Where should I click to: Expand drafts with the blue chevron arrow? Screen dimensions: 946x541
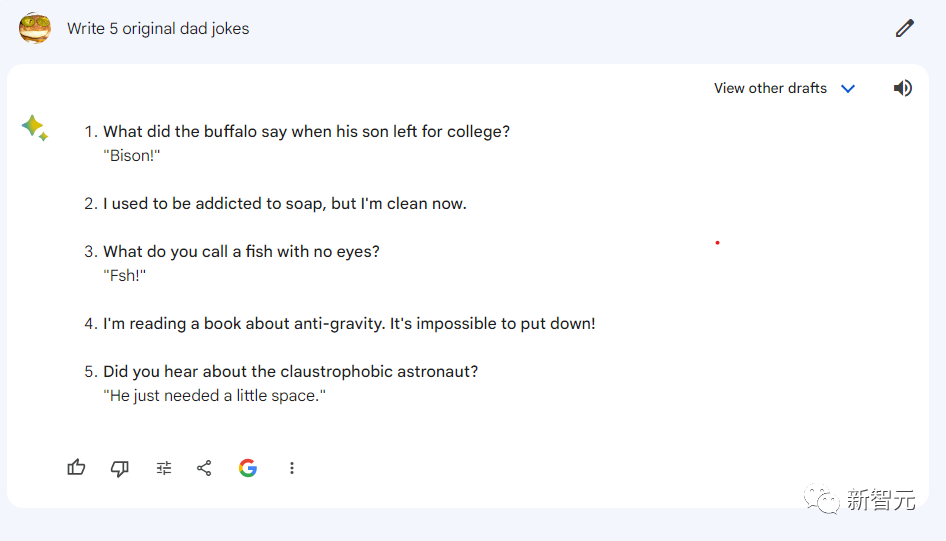point(848,88)
